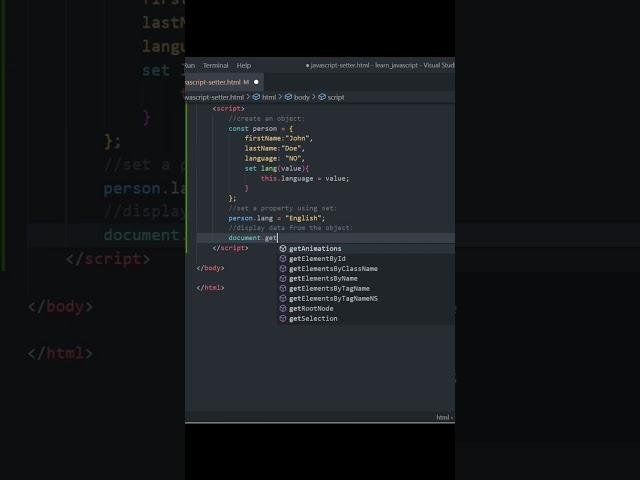Screen dimensions: 640x480
Task: Click the script breadcrumb segment
Action: [336, 97]
